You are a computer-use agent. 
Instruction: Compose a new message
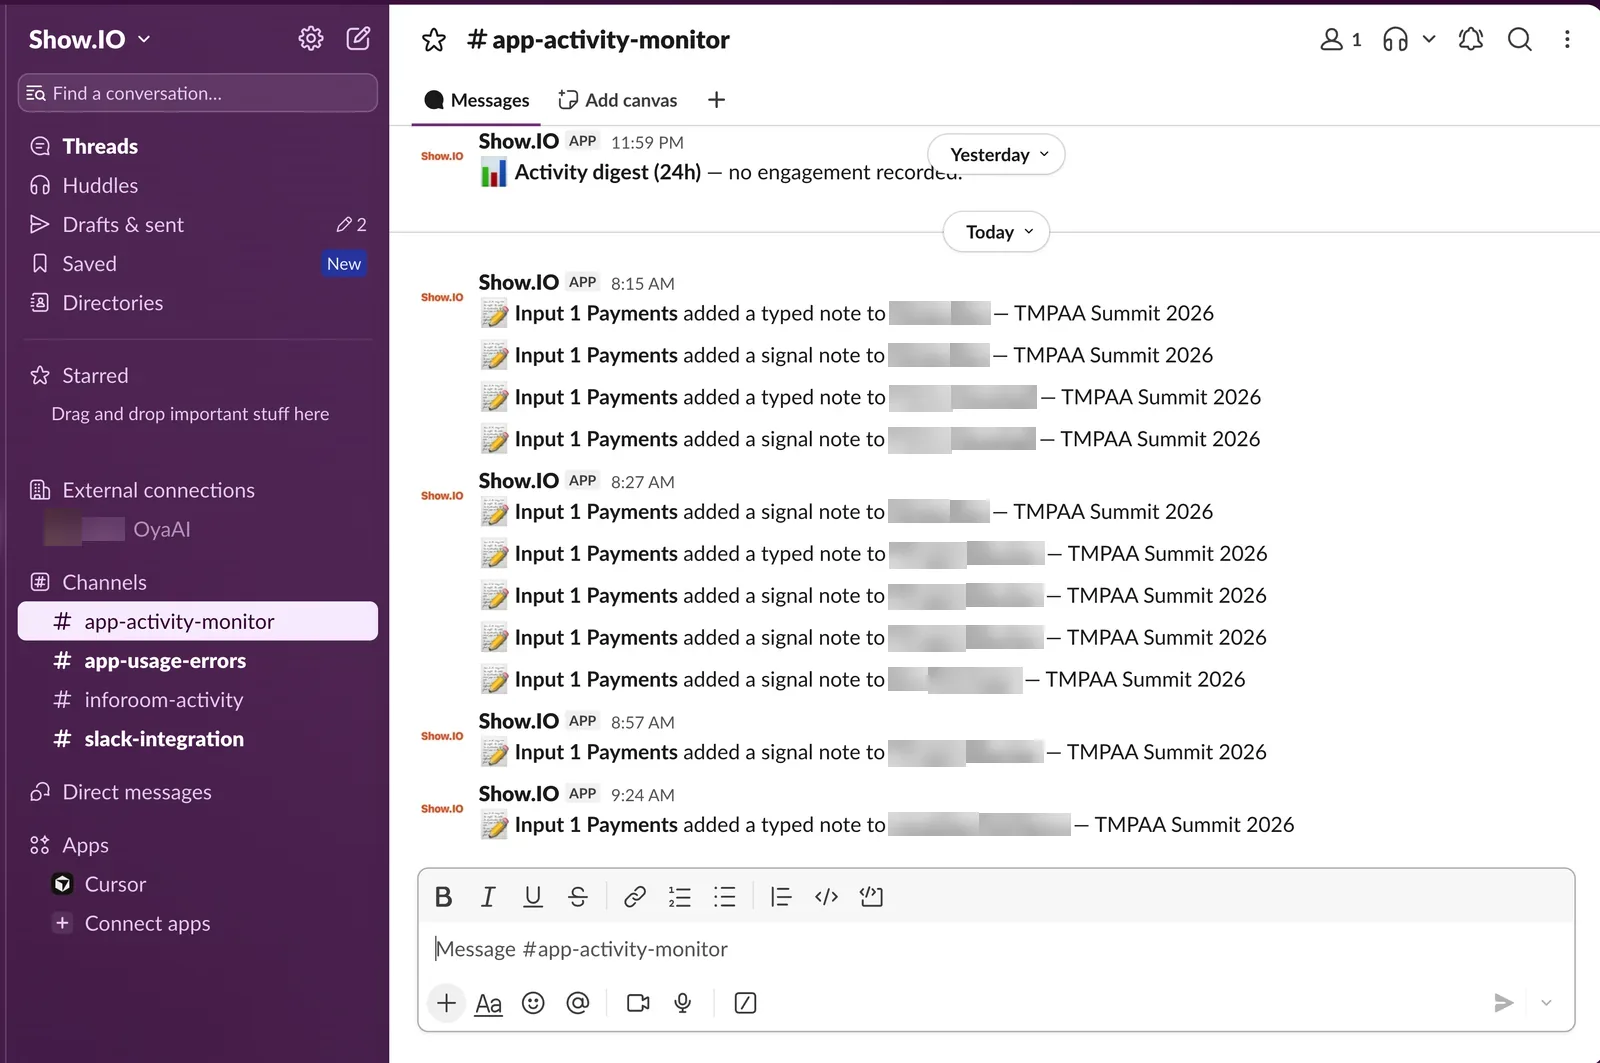358,39
